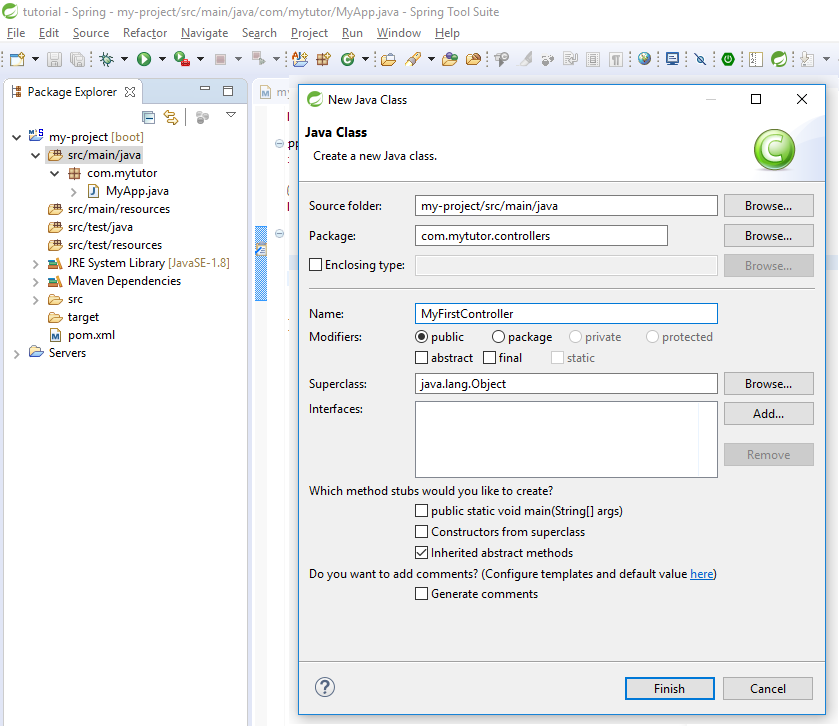The height and width of the screenshot is (726, 839).
Task: Click Browse next to Source folder
Action: coord(768,206)
